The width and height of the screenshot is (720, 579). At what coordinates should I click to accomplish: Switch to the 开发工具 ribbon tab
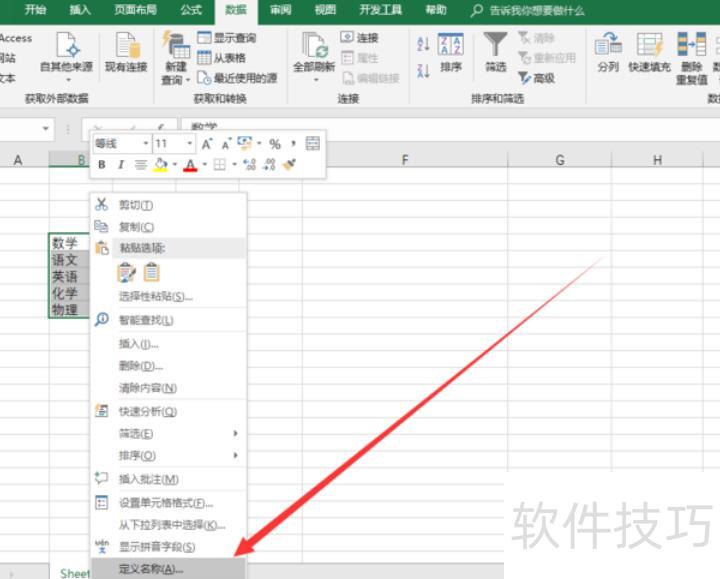381,10
